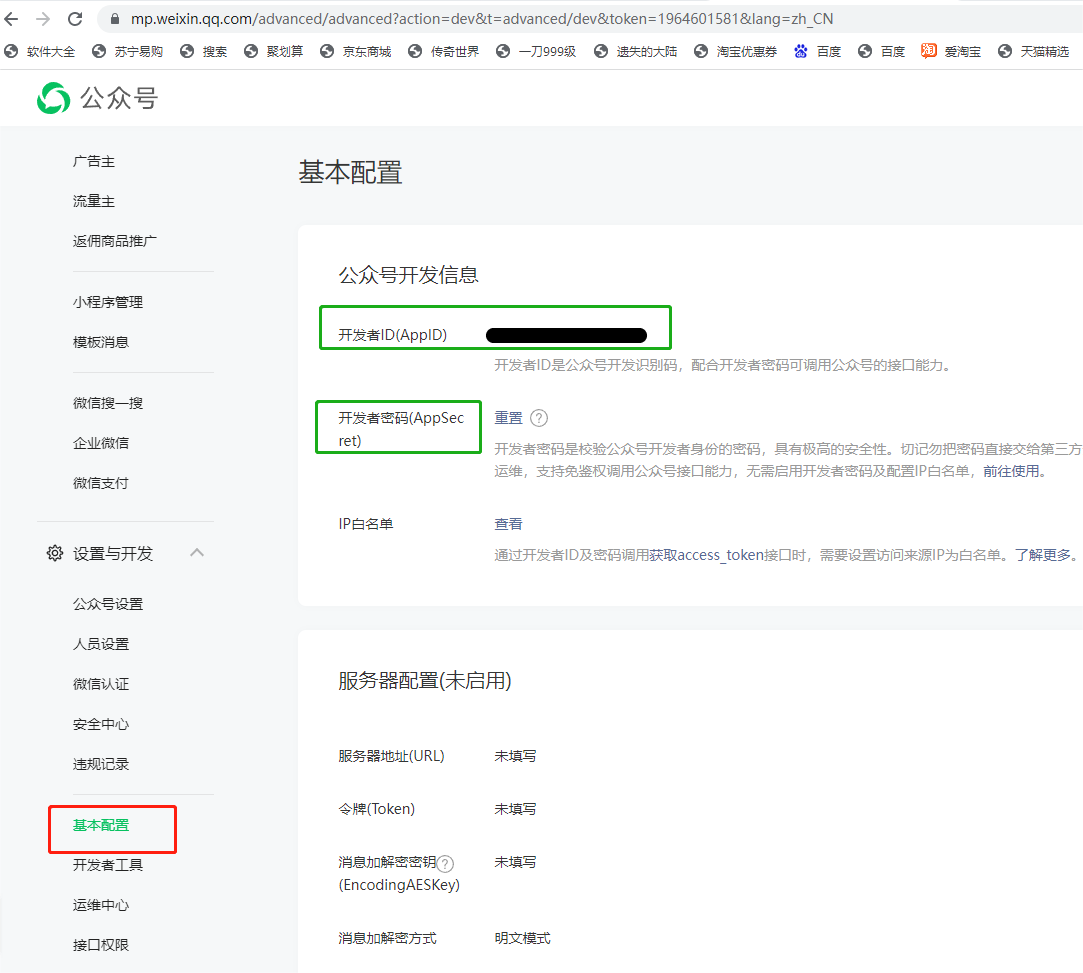The image size is (1083, 973).
Task: Open 运维中心 in the sidebar
Action: pyautogui.click(x=101, y=905)
